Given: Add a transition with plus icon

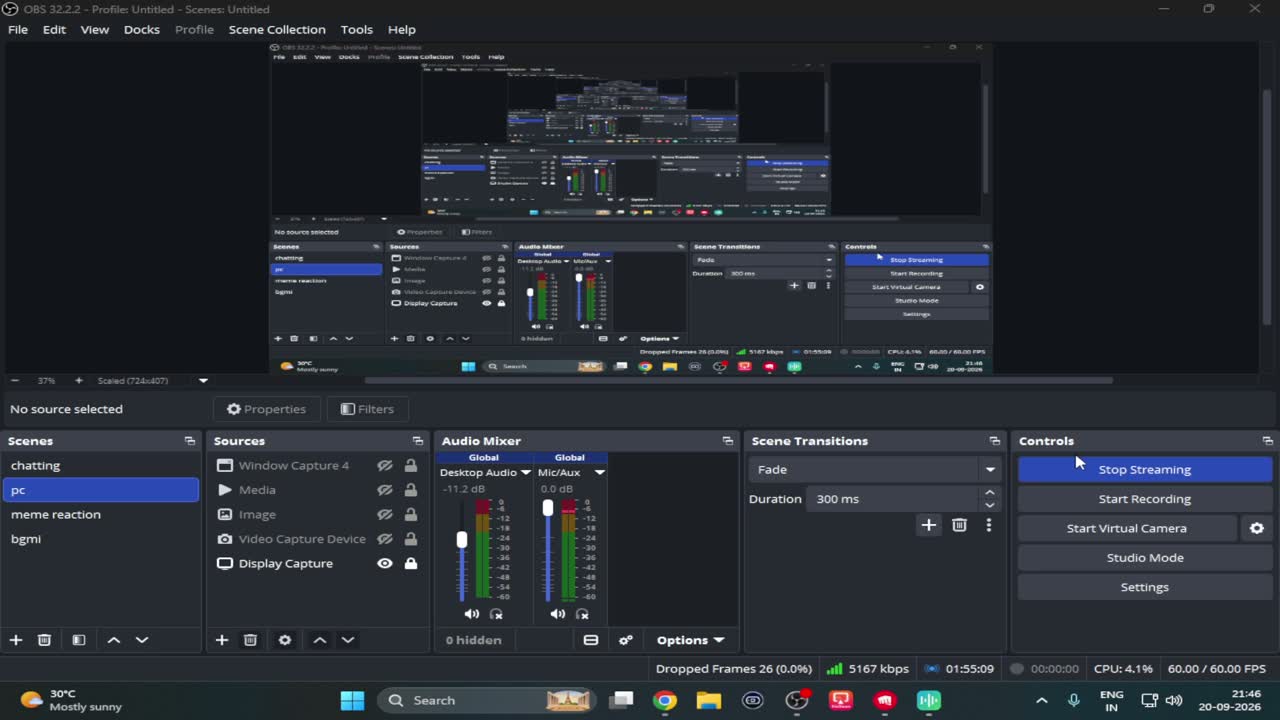Looking at the screenshot, I should tap(929, 525).
